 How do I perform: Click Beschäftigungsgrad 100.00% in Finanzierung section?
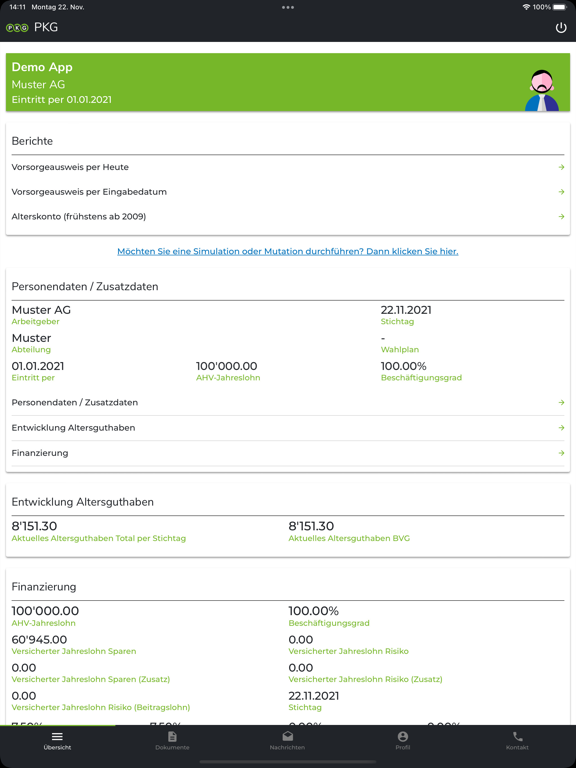click(x=313, y=611)
